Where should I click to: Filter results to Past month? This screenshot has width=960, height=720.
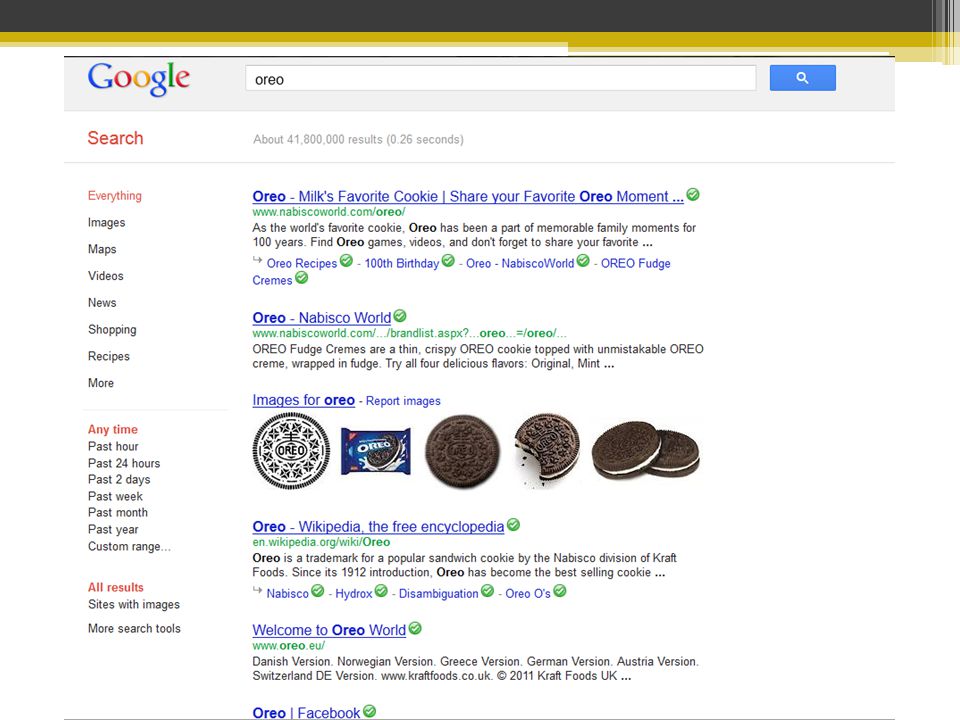118,512
